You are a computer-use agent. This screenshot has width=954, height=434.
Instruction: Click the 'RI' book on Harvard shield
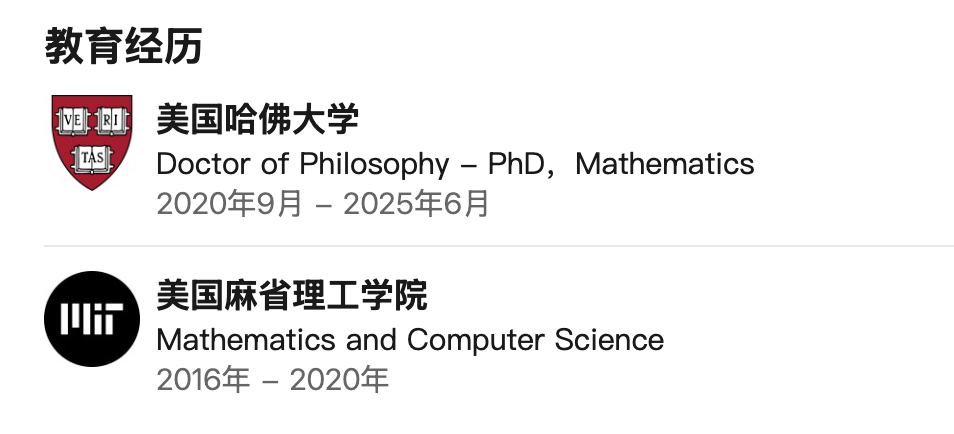(x=111, y=121)
